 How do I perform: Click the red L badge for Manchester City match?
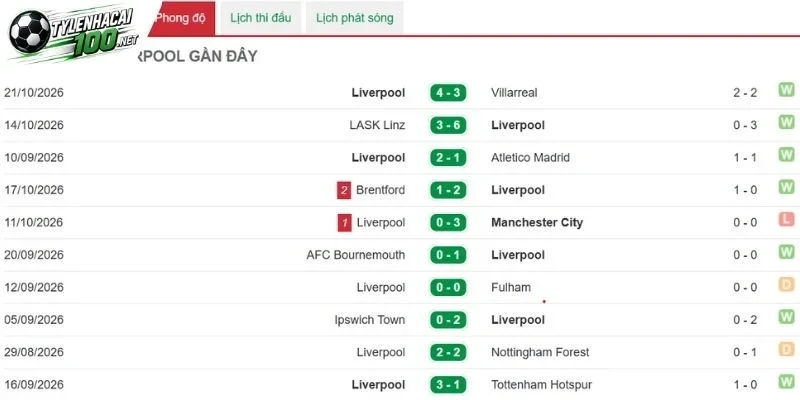[x=786, y=220]
